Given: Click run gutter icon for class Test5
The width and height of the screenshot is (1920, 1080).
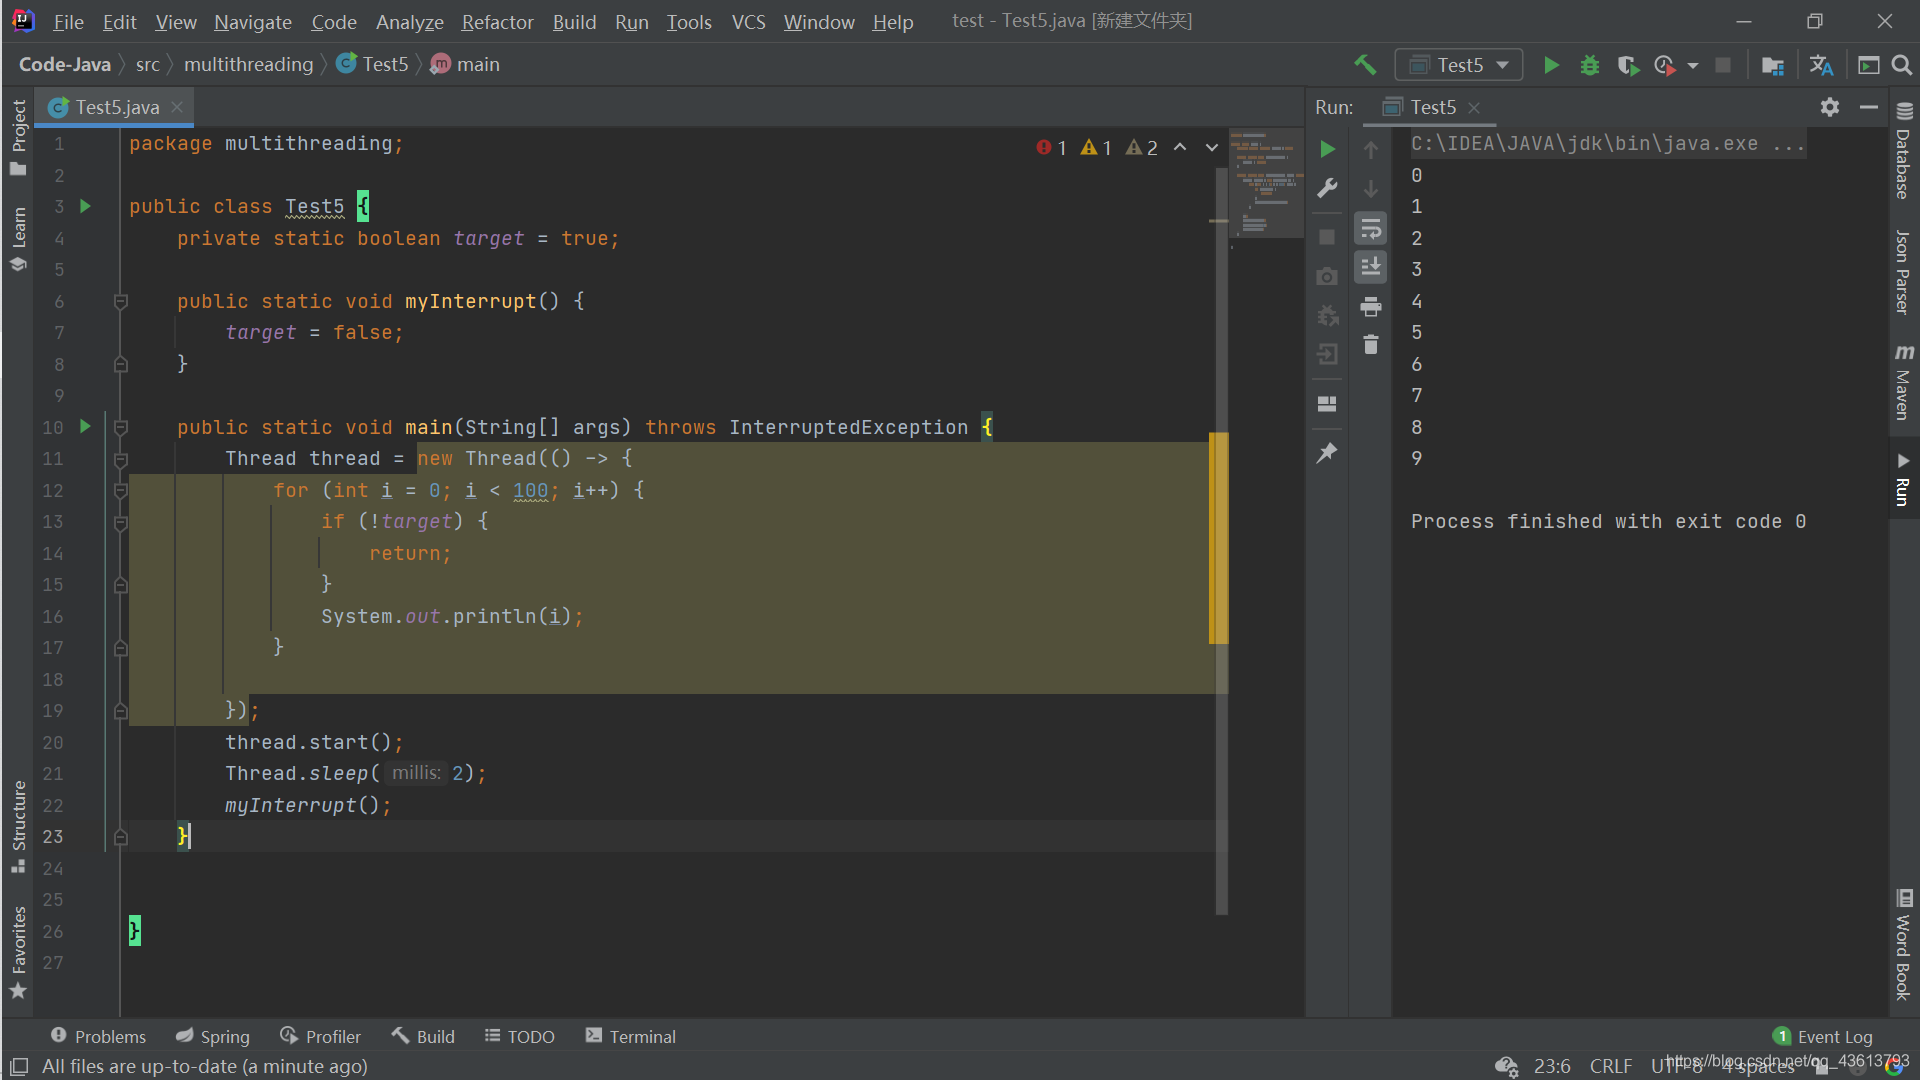Looking at the screenshot, I should pos(86,206).
